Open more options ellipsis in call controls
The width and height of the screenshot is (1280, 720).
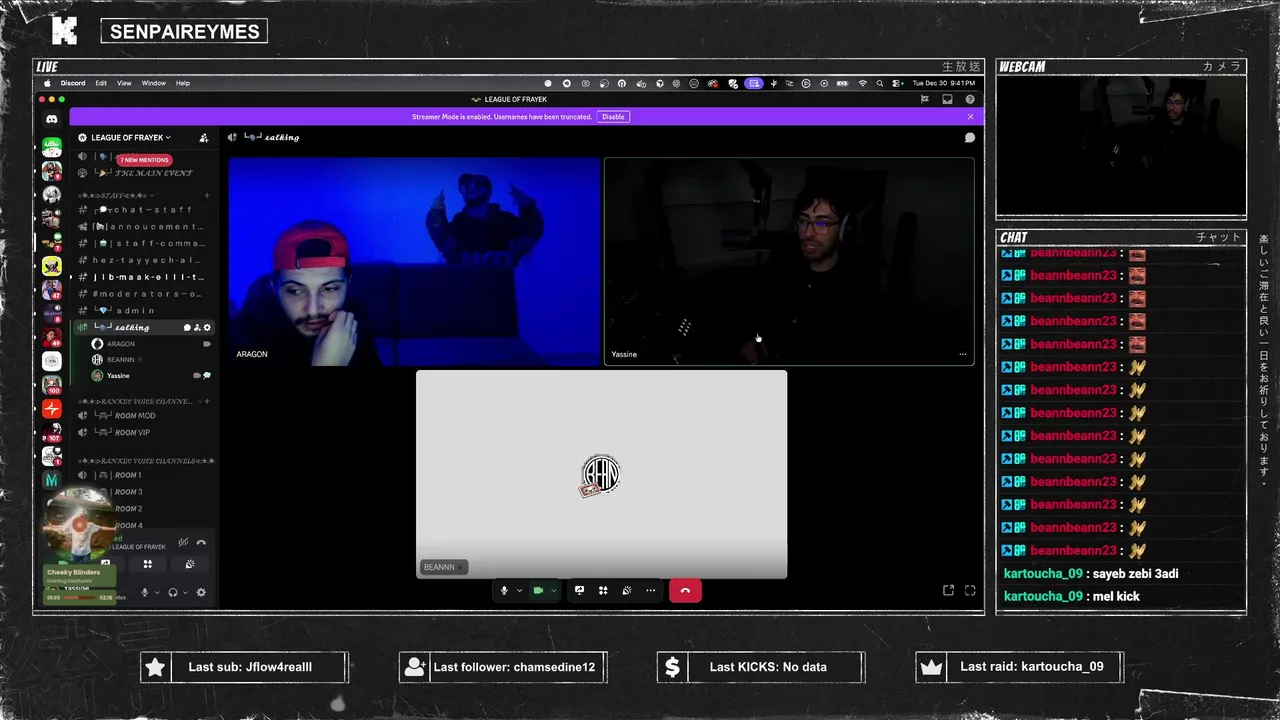tap(651, 591)
